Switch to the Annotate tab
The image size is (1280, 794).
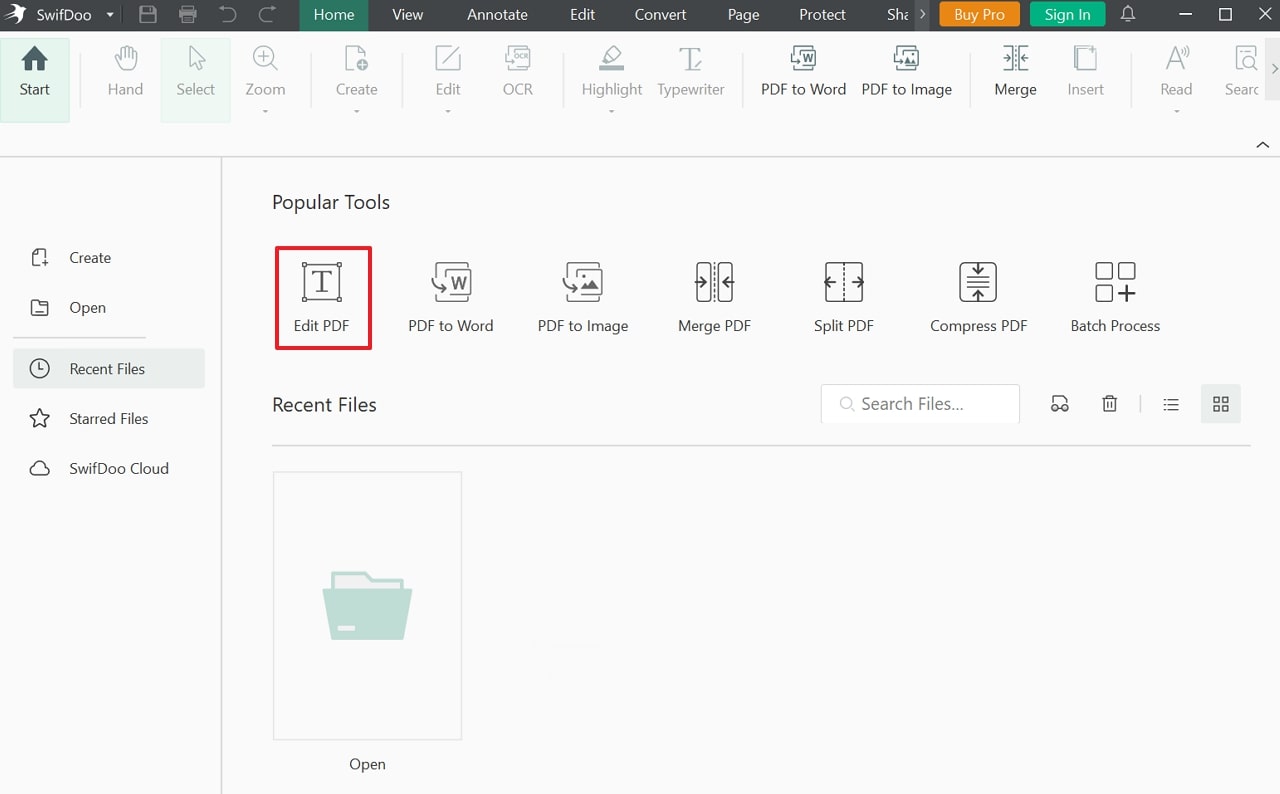(497, 14)
